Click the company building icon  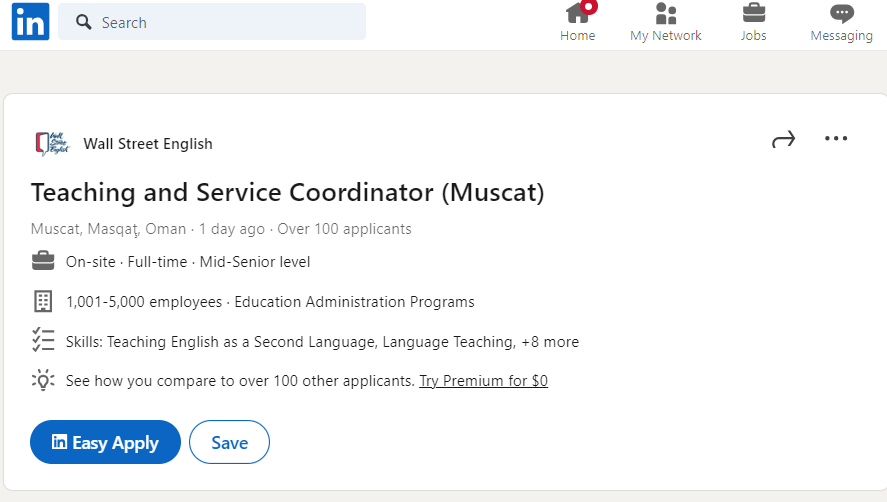click(x=43, y=302)
